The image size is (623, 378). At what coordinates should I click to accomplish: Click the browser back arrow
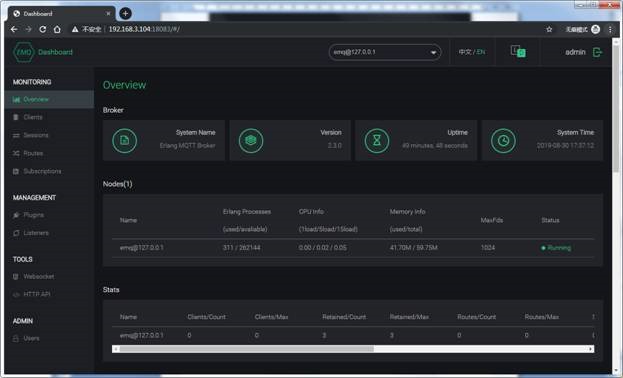(x=14, y=29)
